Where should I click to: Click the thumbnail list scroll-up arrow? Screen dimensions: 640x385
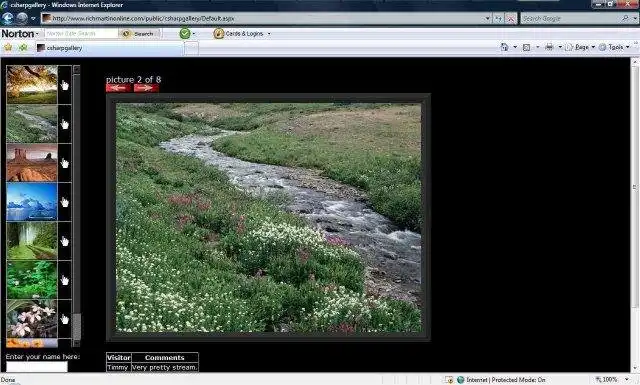pos(76,69)
